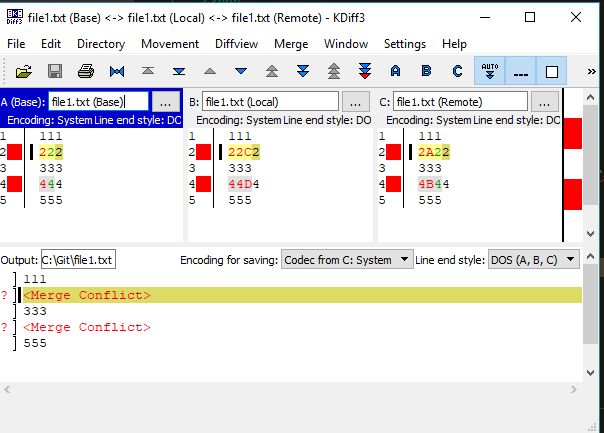Viewport: 604px width, 433px height.
Task: Browse for file B with ellipsis button
Action: (x=356, y=102)
